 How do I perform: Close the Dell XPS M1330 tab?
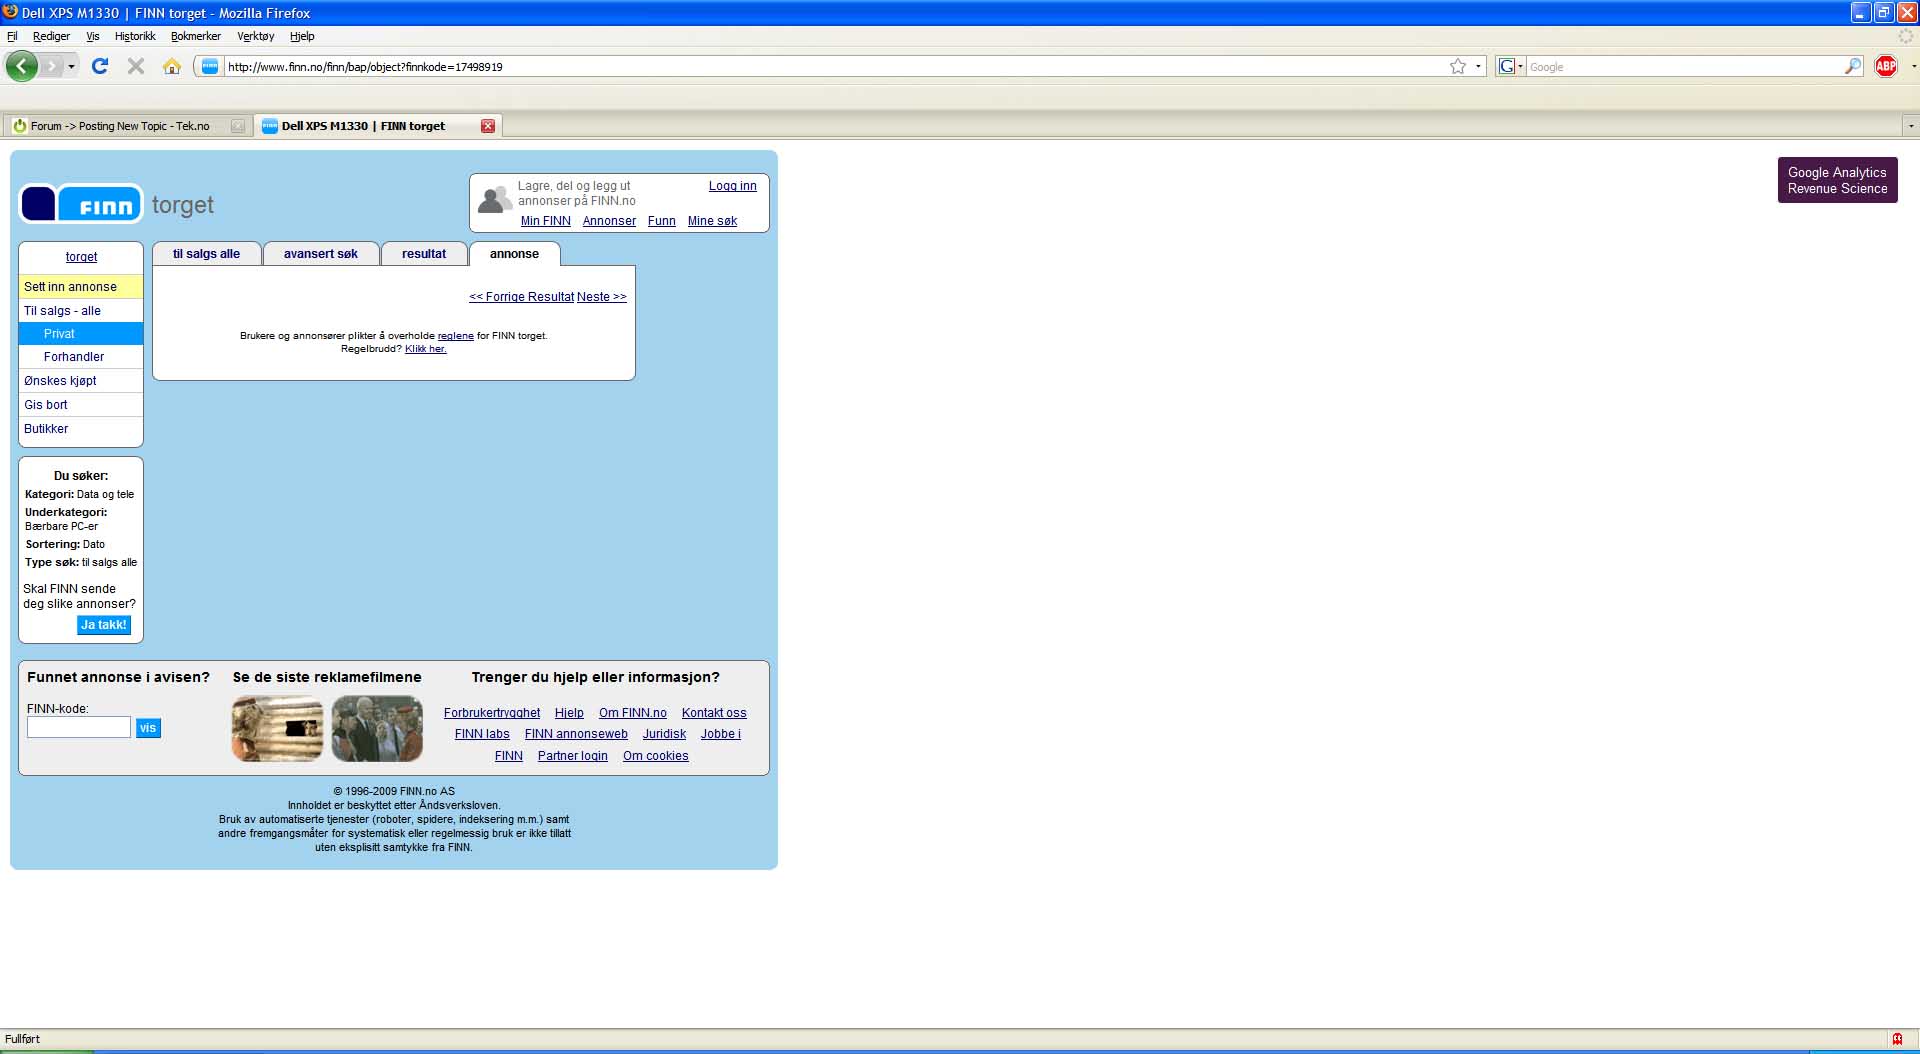[488, 126]
